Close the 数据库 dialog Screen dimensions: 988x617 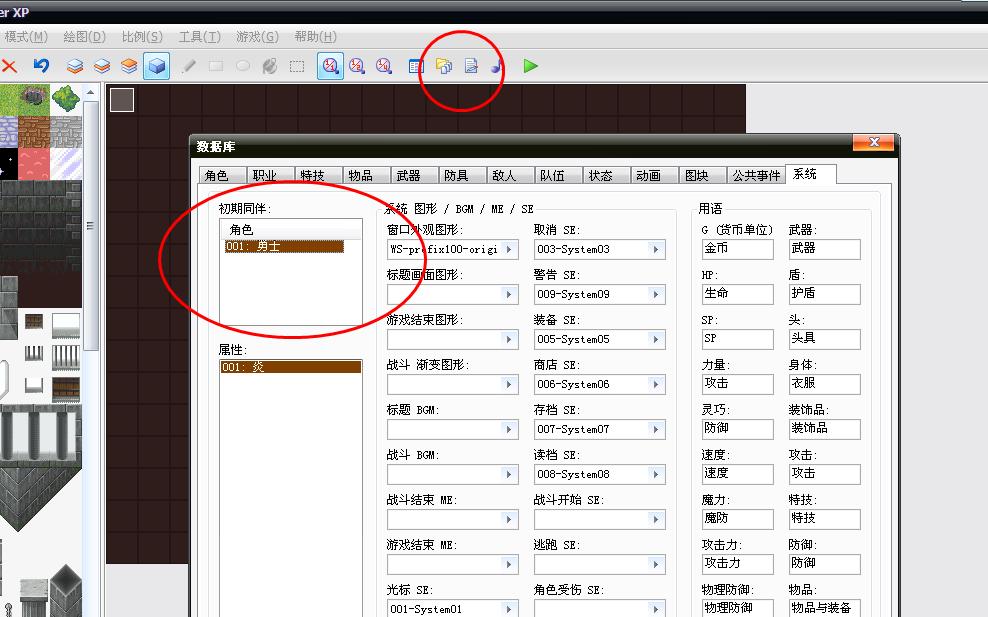tap(873, 142)
